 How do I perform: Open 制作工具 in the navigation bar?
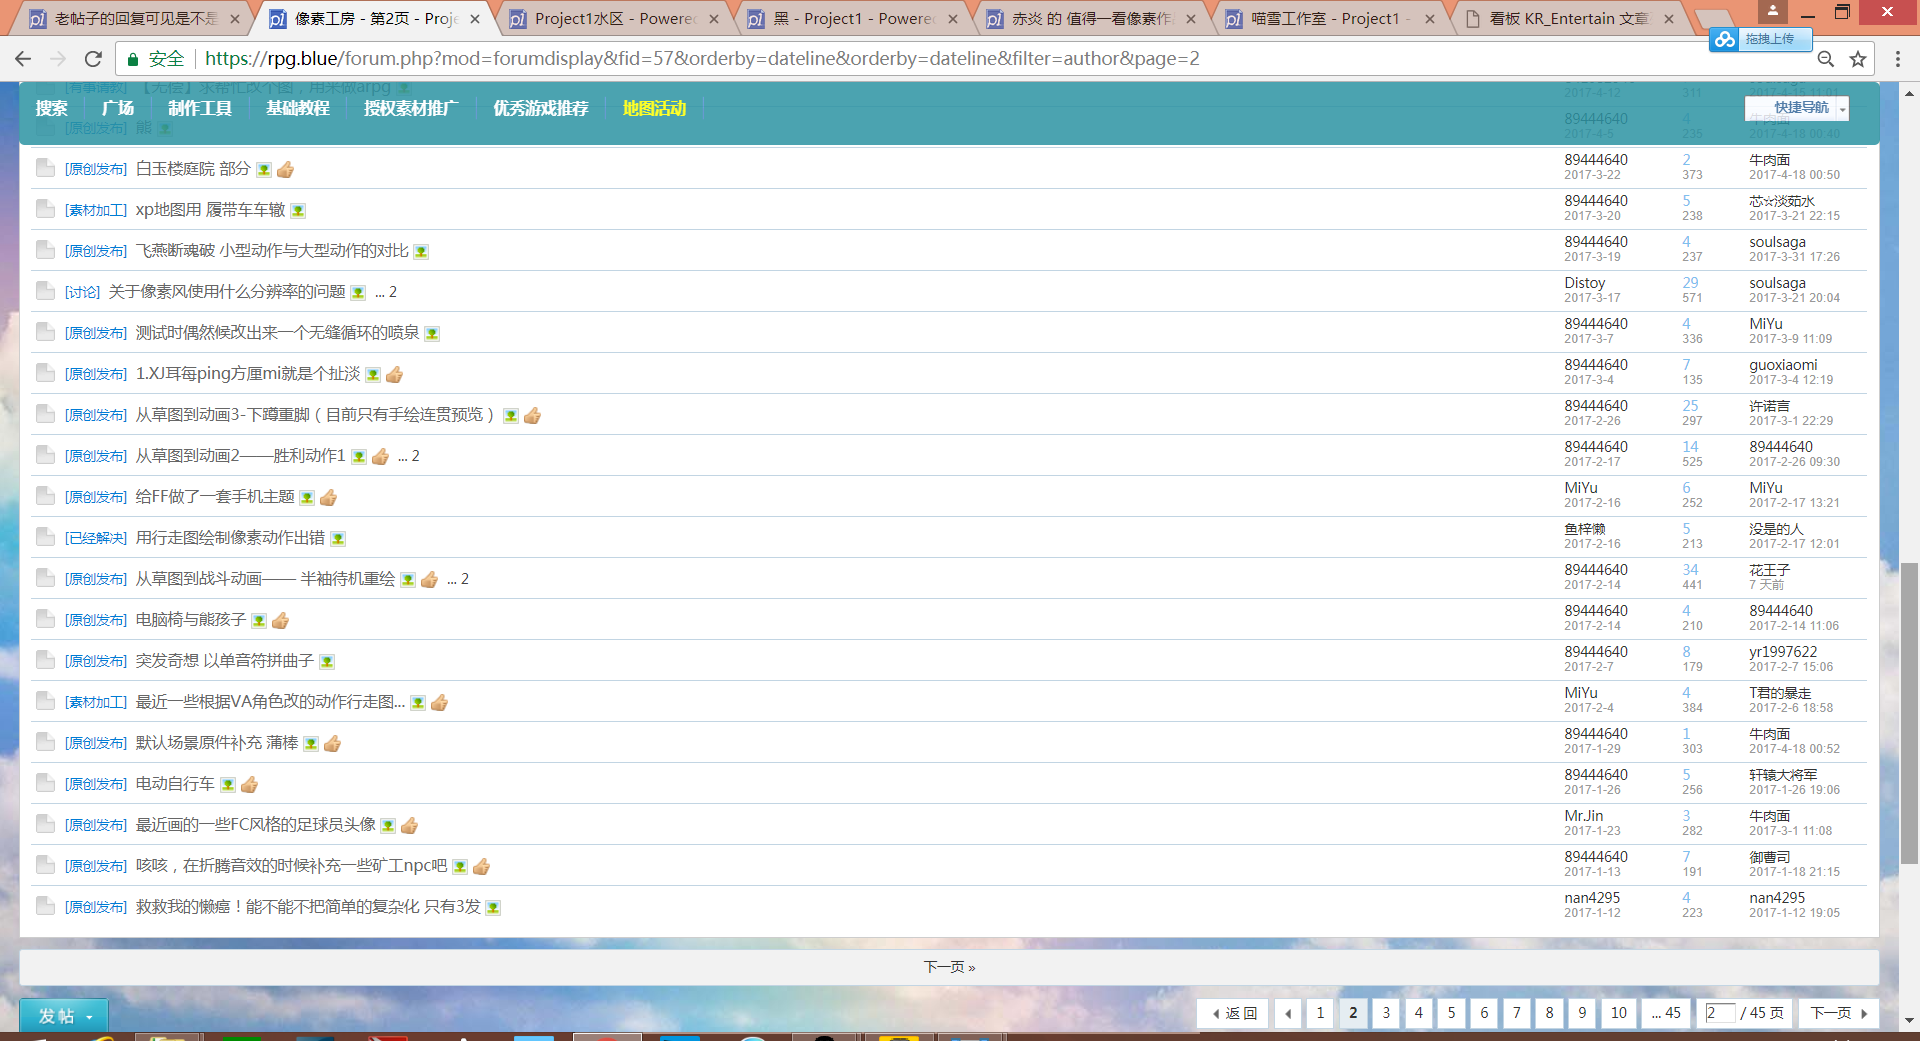click(x=200, y=108)
